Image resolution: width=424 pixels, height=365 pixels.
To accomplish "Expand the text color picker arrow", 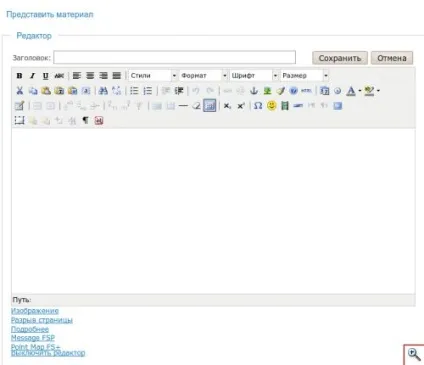I will (x=360, y=91).
